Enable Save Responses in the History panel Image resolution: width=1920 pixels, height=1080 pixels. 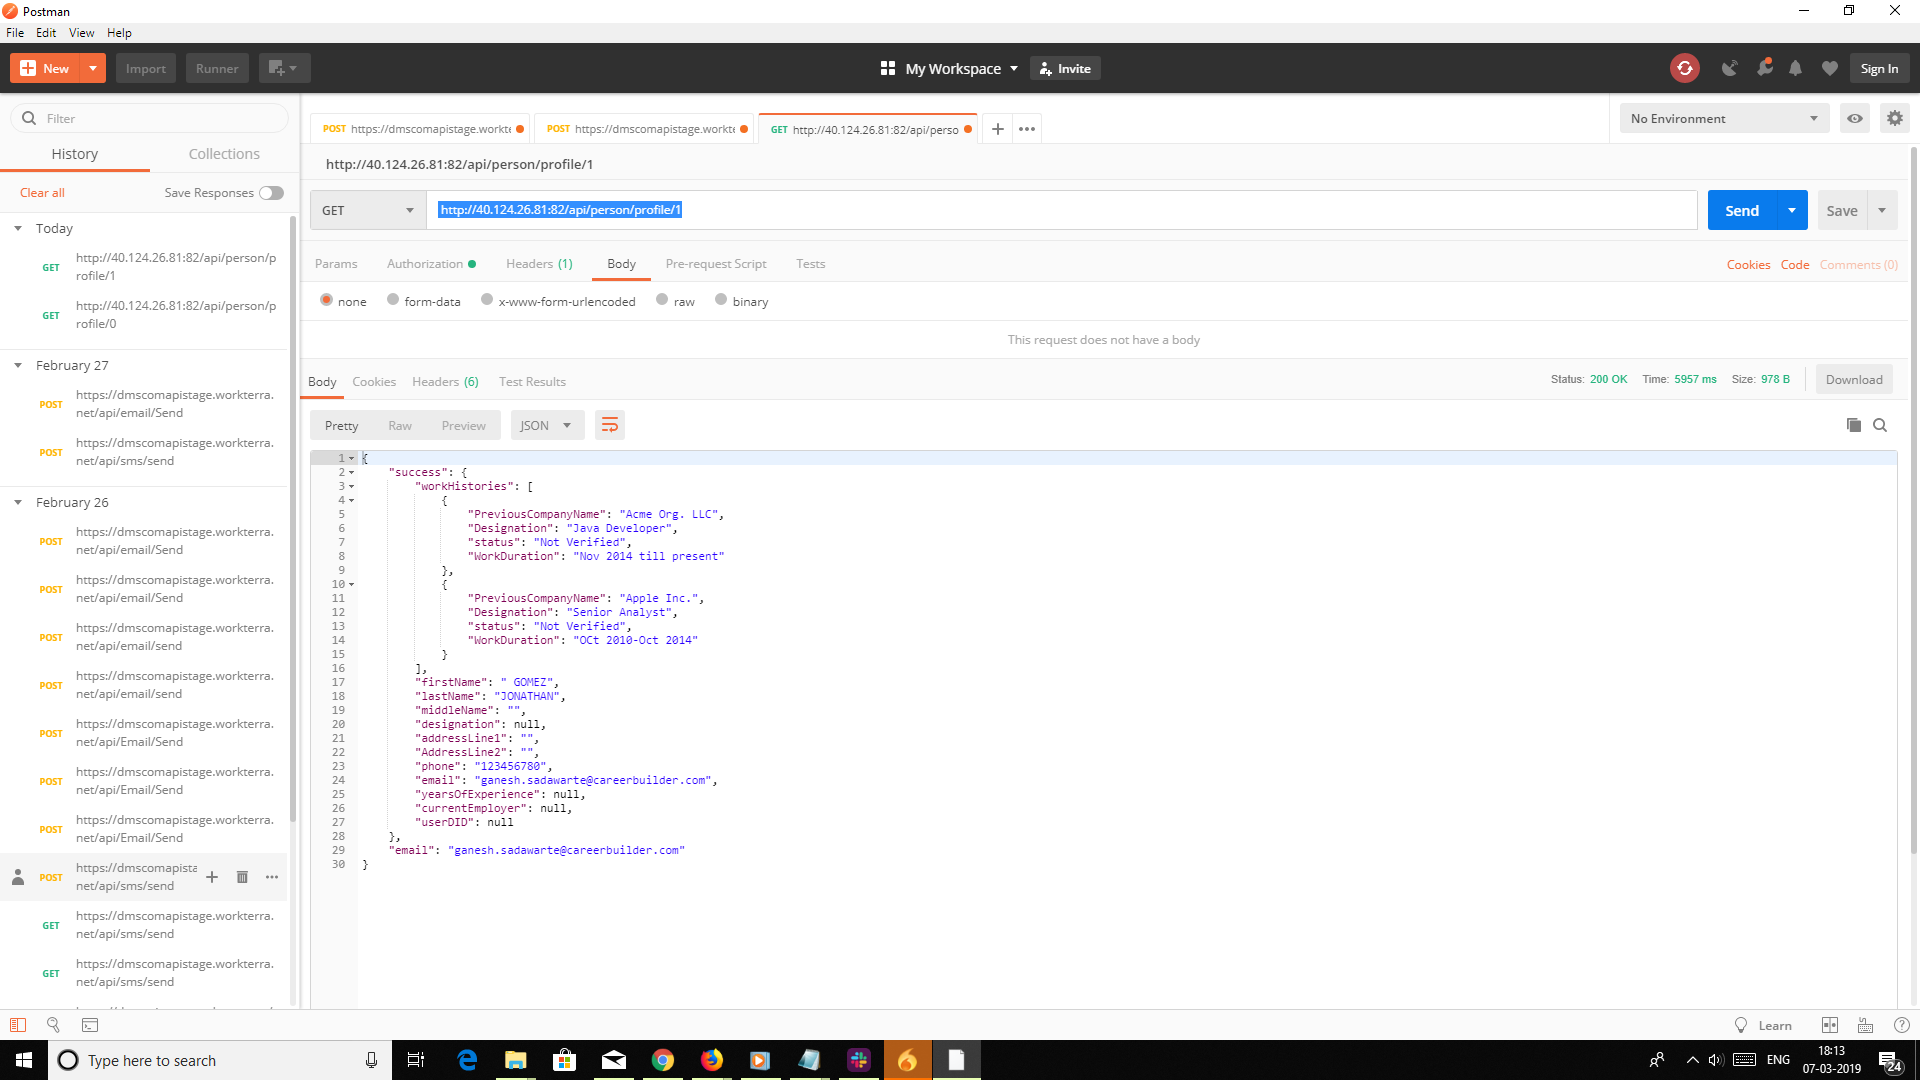click(270, 192)
